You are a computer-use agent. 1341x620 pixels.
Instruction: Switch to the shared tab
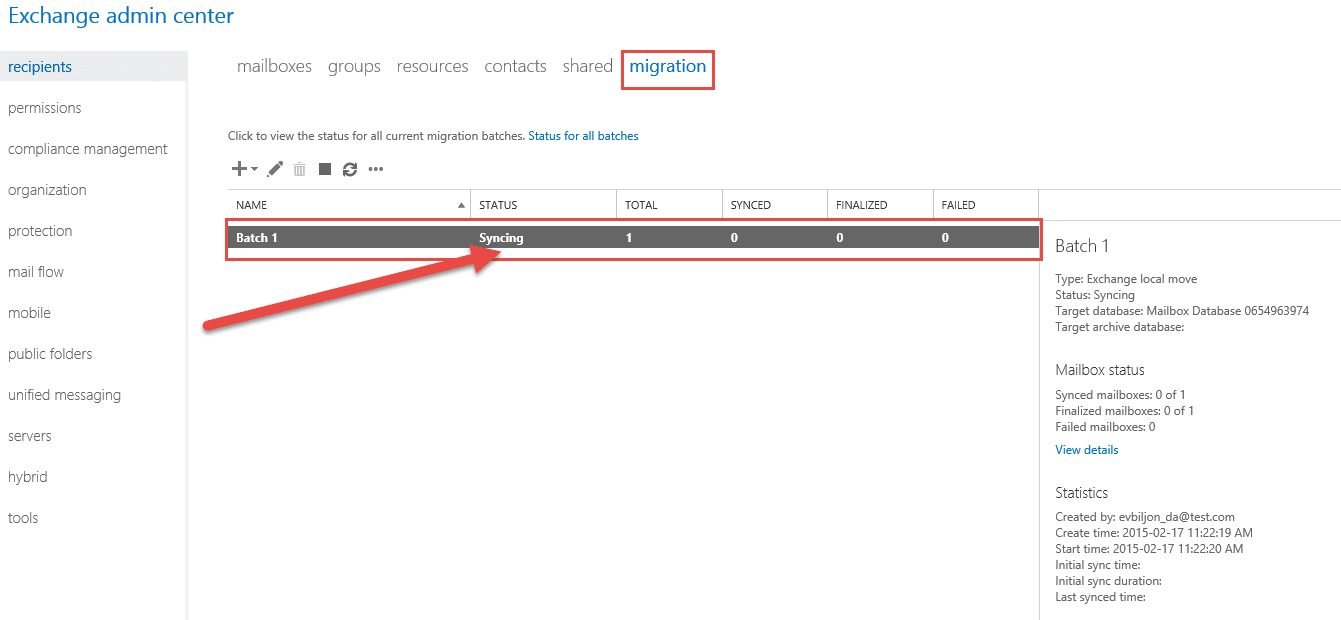click(x=587, y=66)
